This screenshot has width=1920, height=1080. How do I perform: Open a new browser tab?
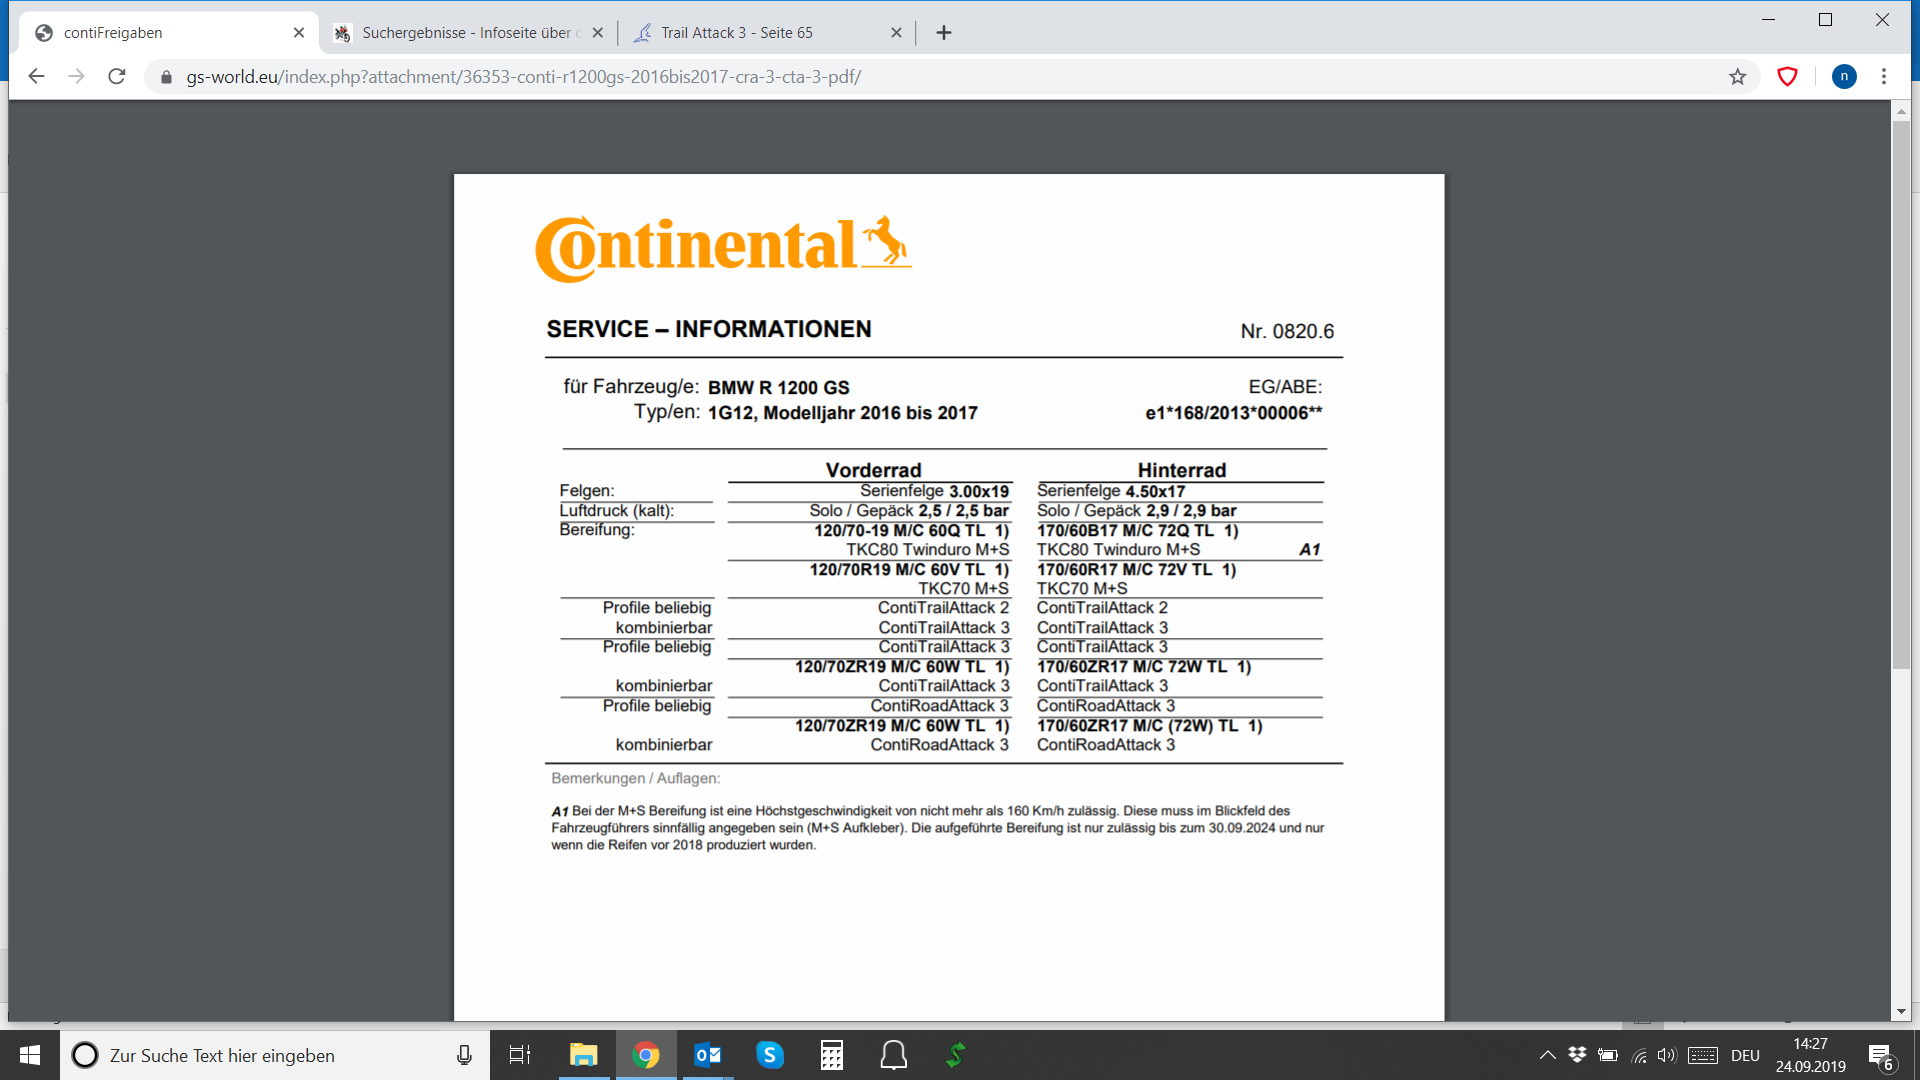(944, 33)
